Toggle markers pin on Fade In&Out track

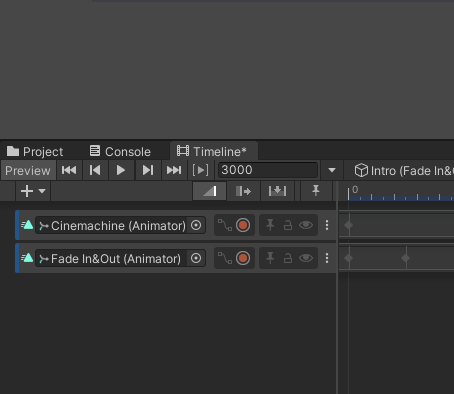[270, 258]
